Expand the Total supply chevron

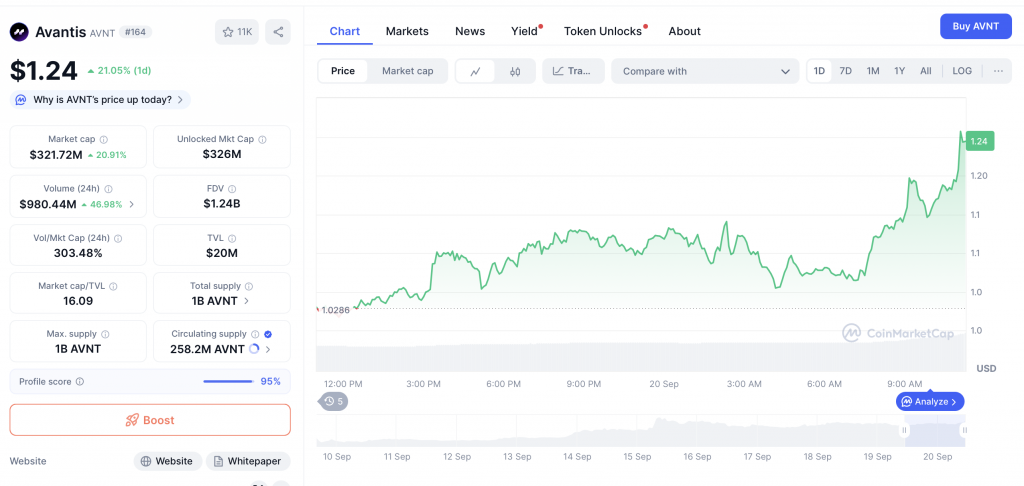(246, 301)
